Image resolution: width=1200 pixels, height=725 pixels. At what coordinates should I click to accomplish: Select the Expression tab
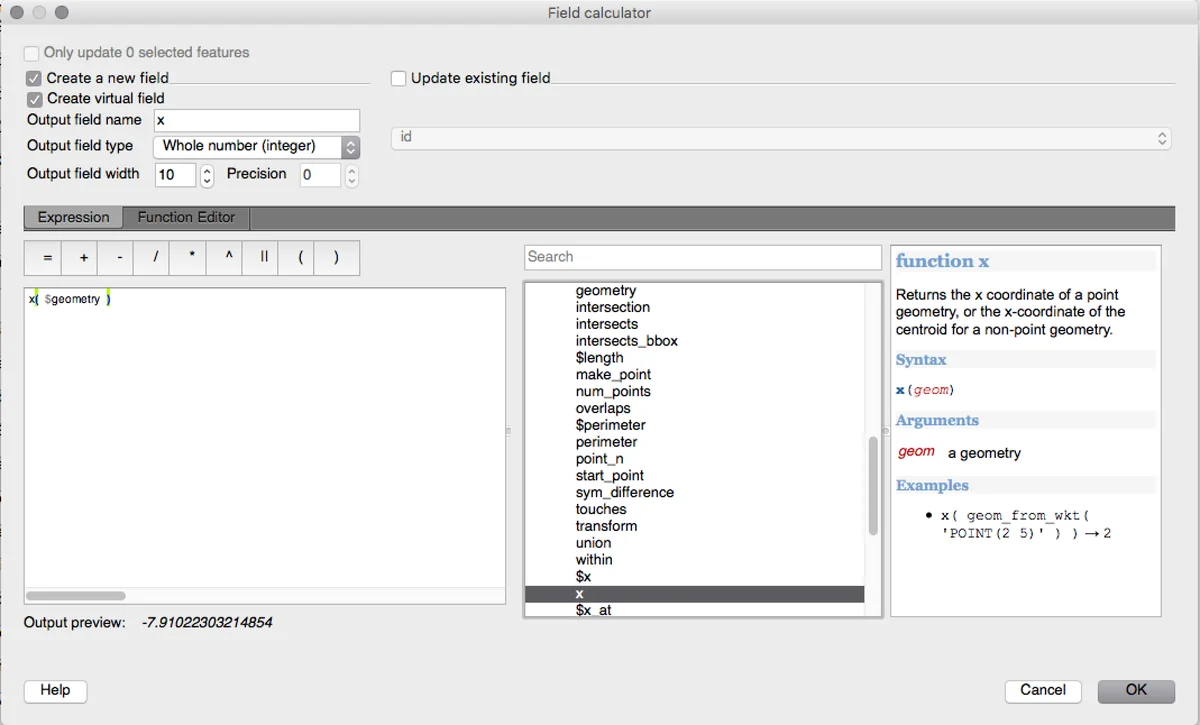[73, 217]
